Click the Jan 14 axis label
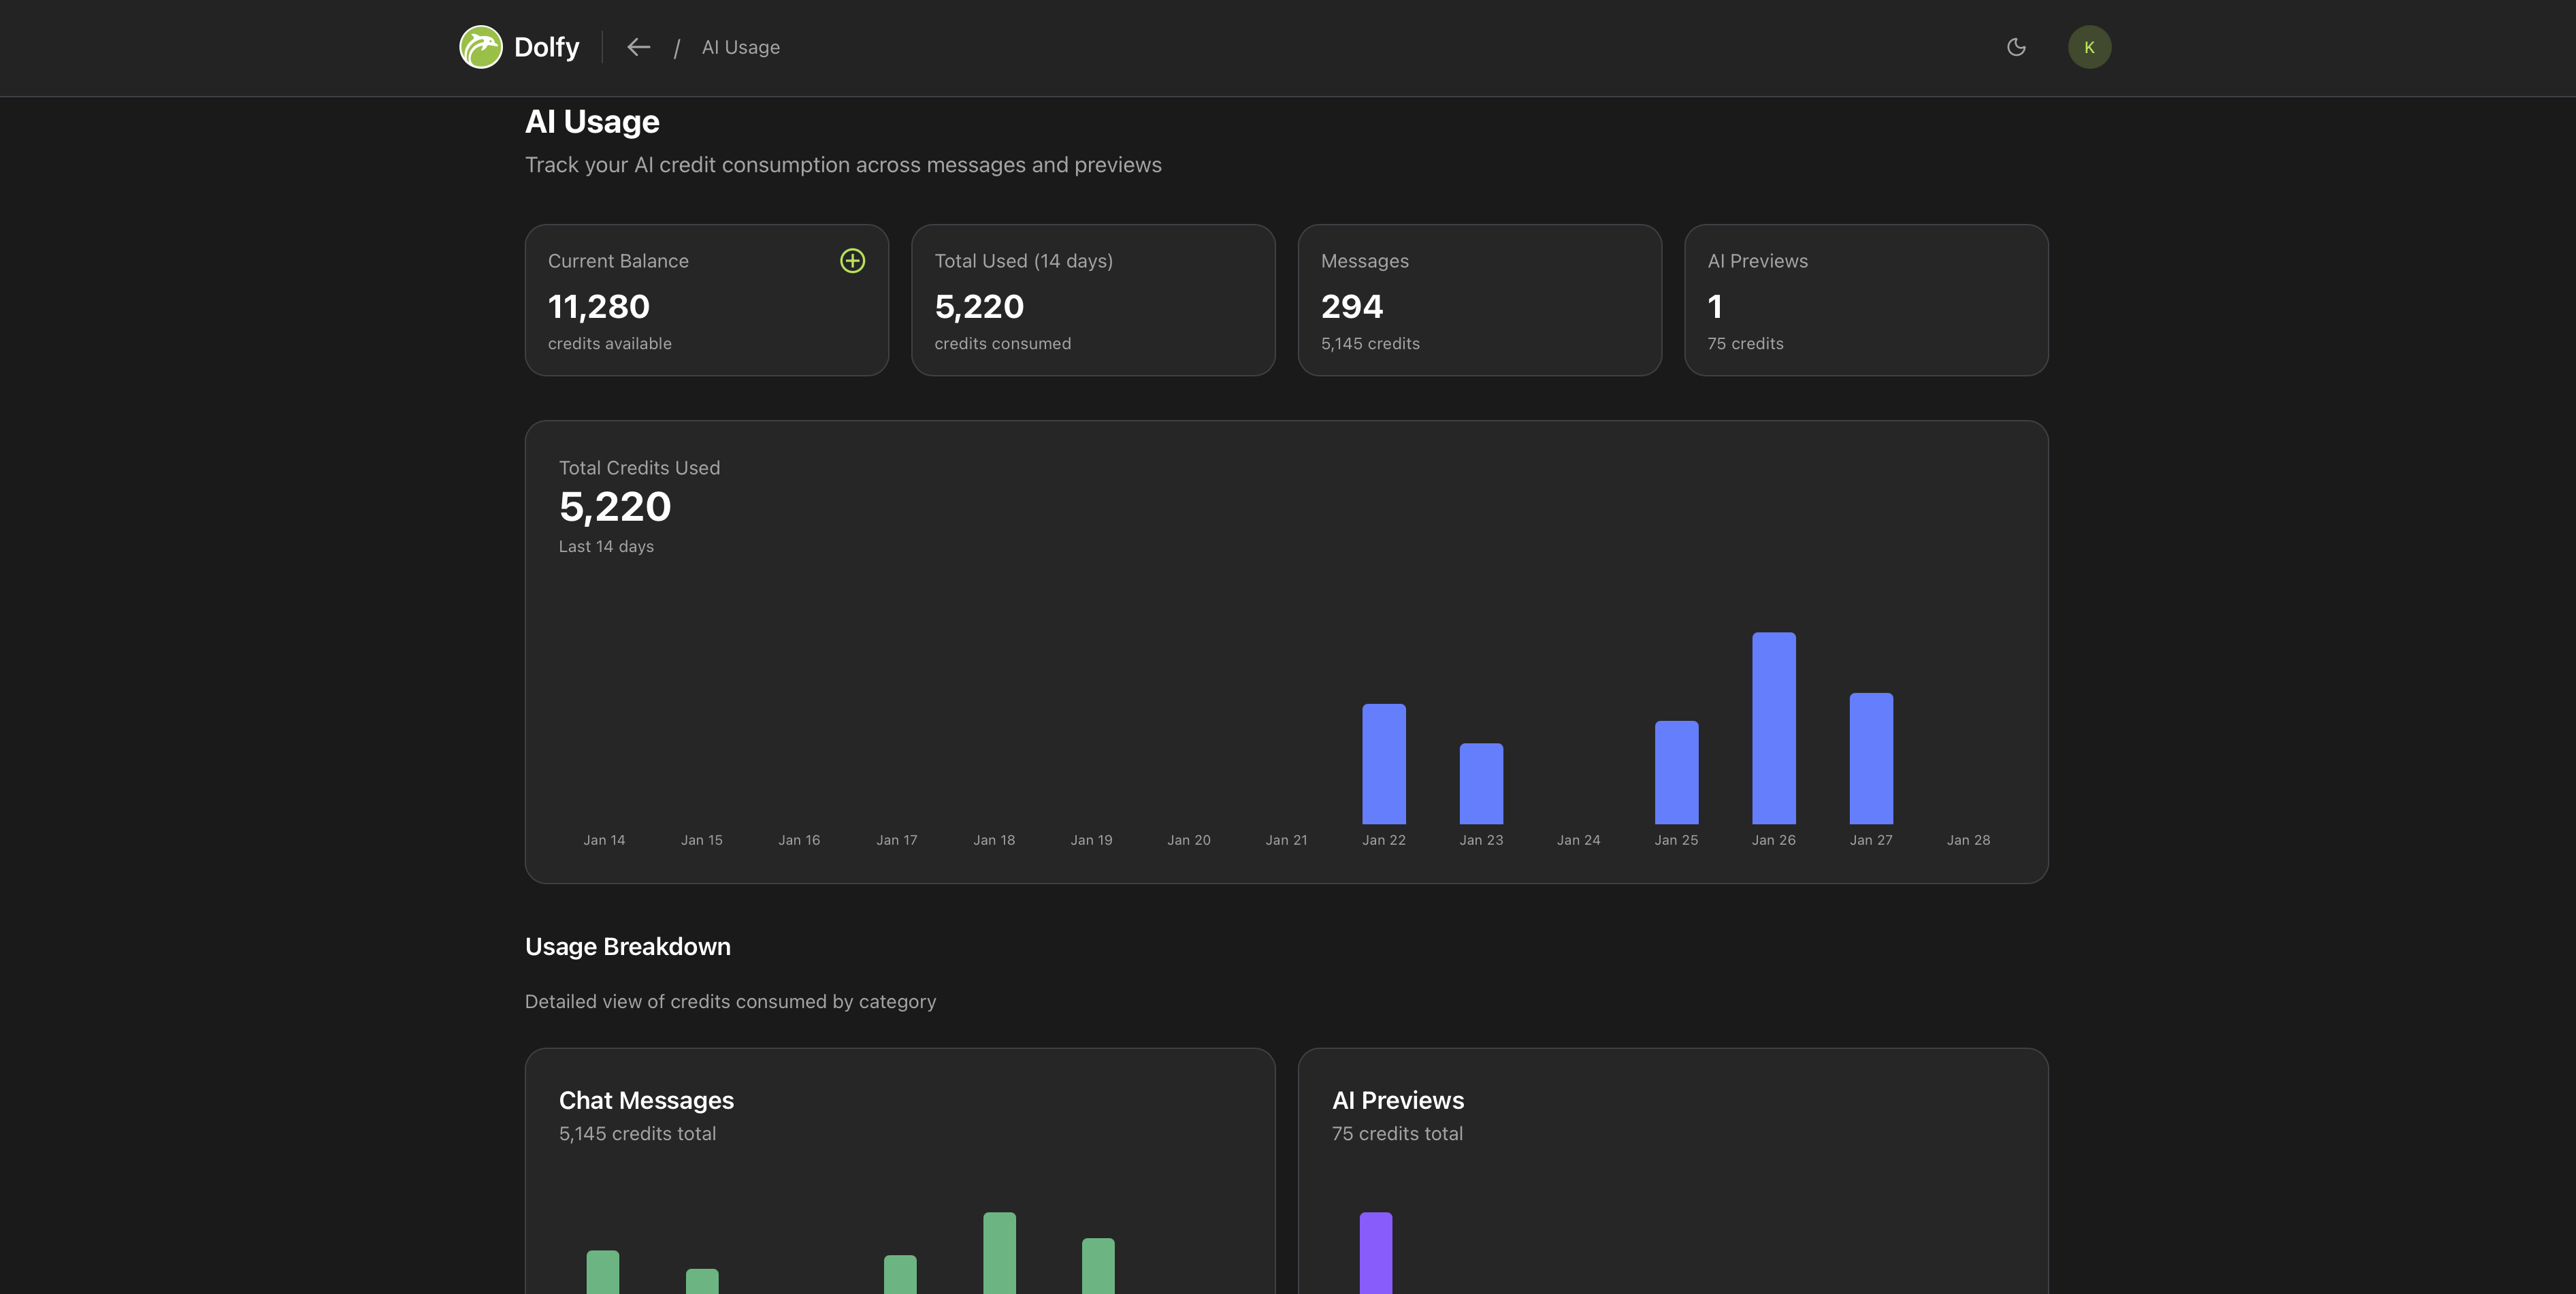The image size is (2576, 1294). (604, 840)
